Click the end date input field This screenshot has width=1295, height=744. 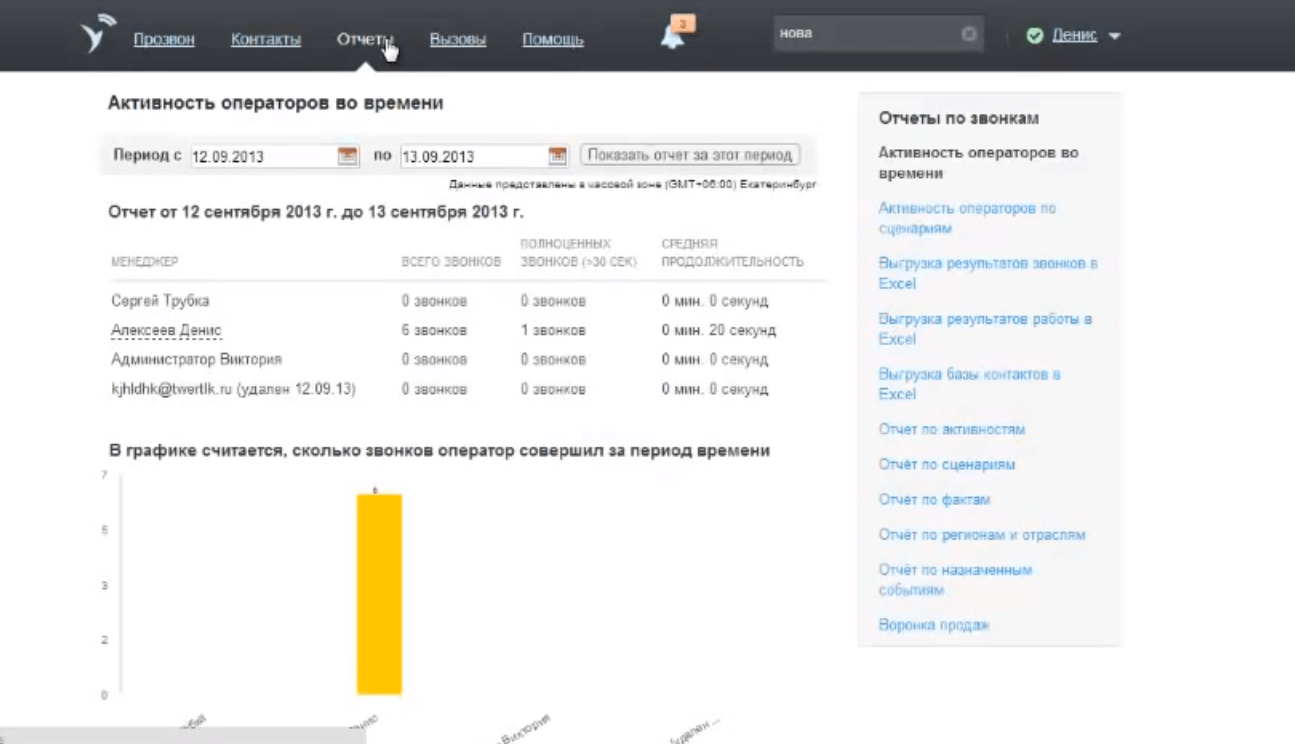coord(472,156)
